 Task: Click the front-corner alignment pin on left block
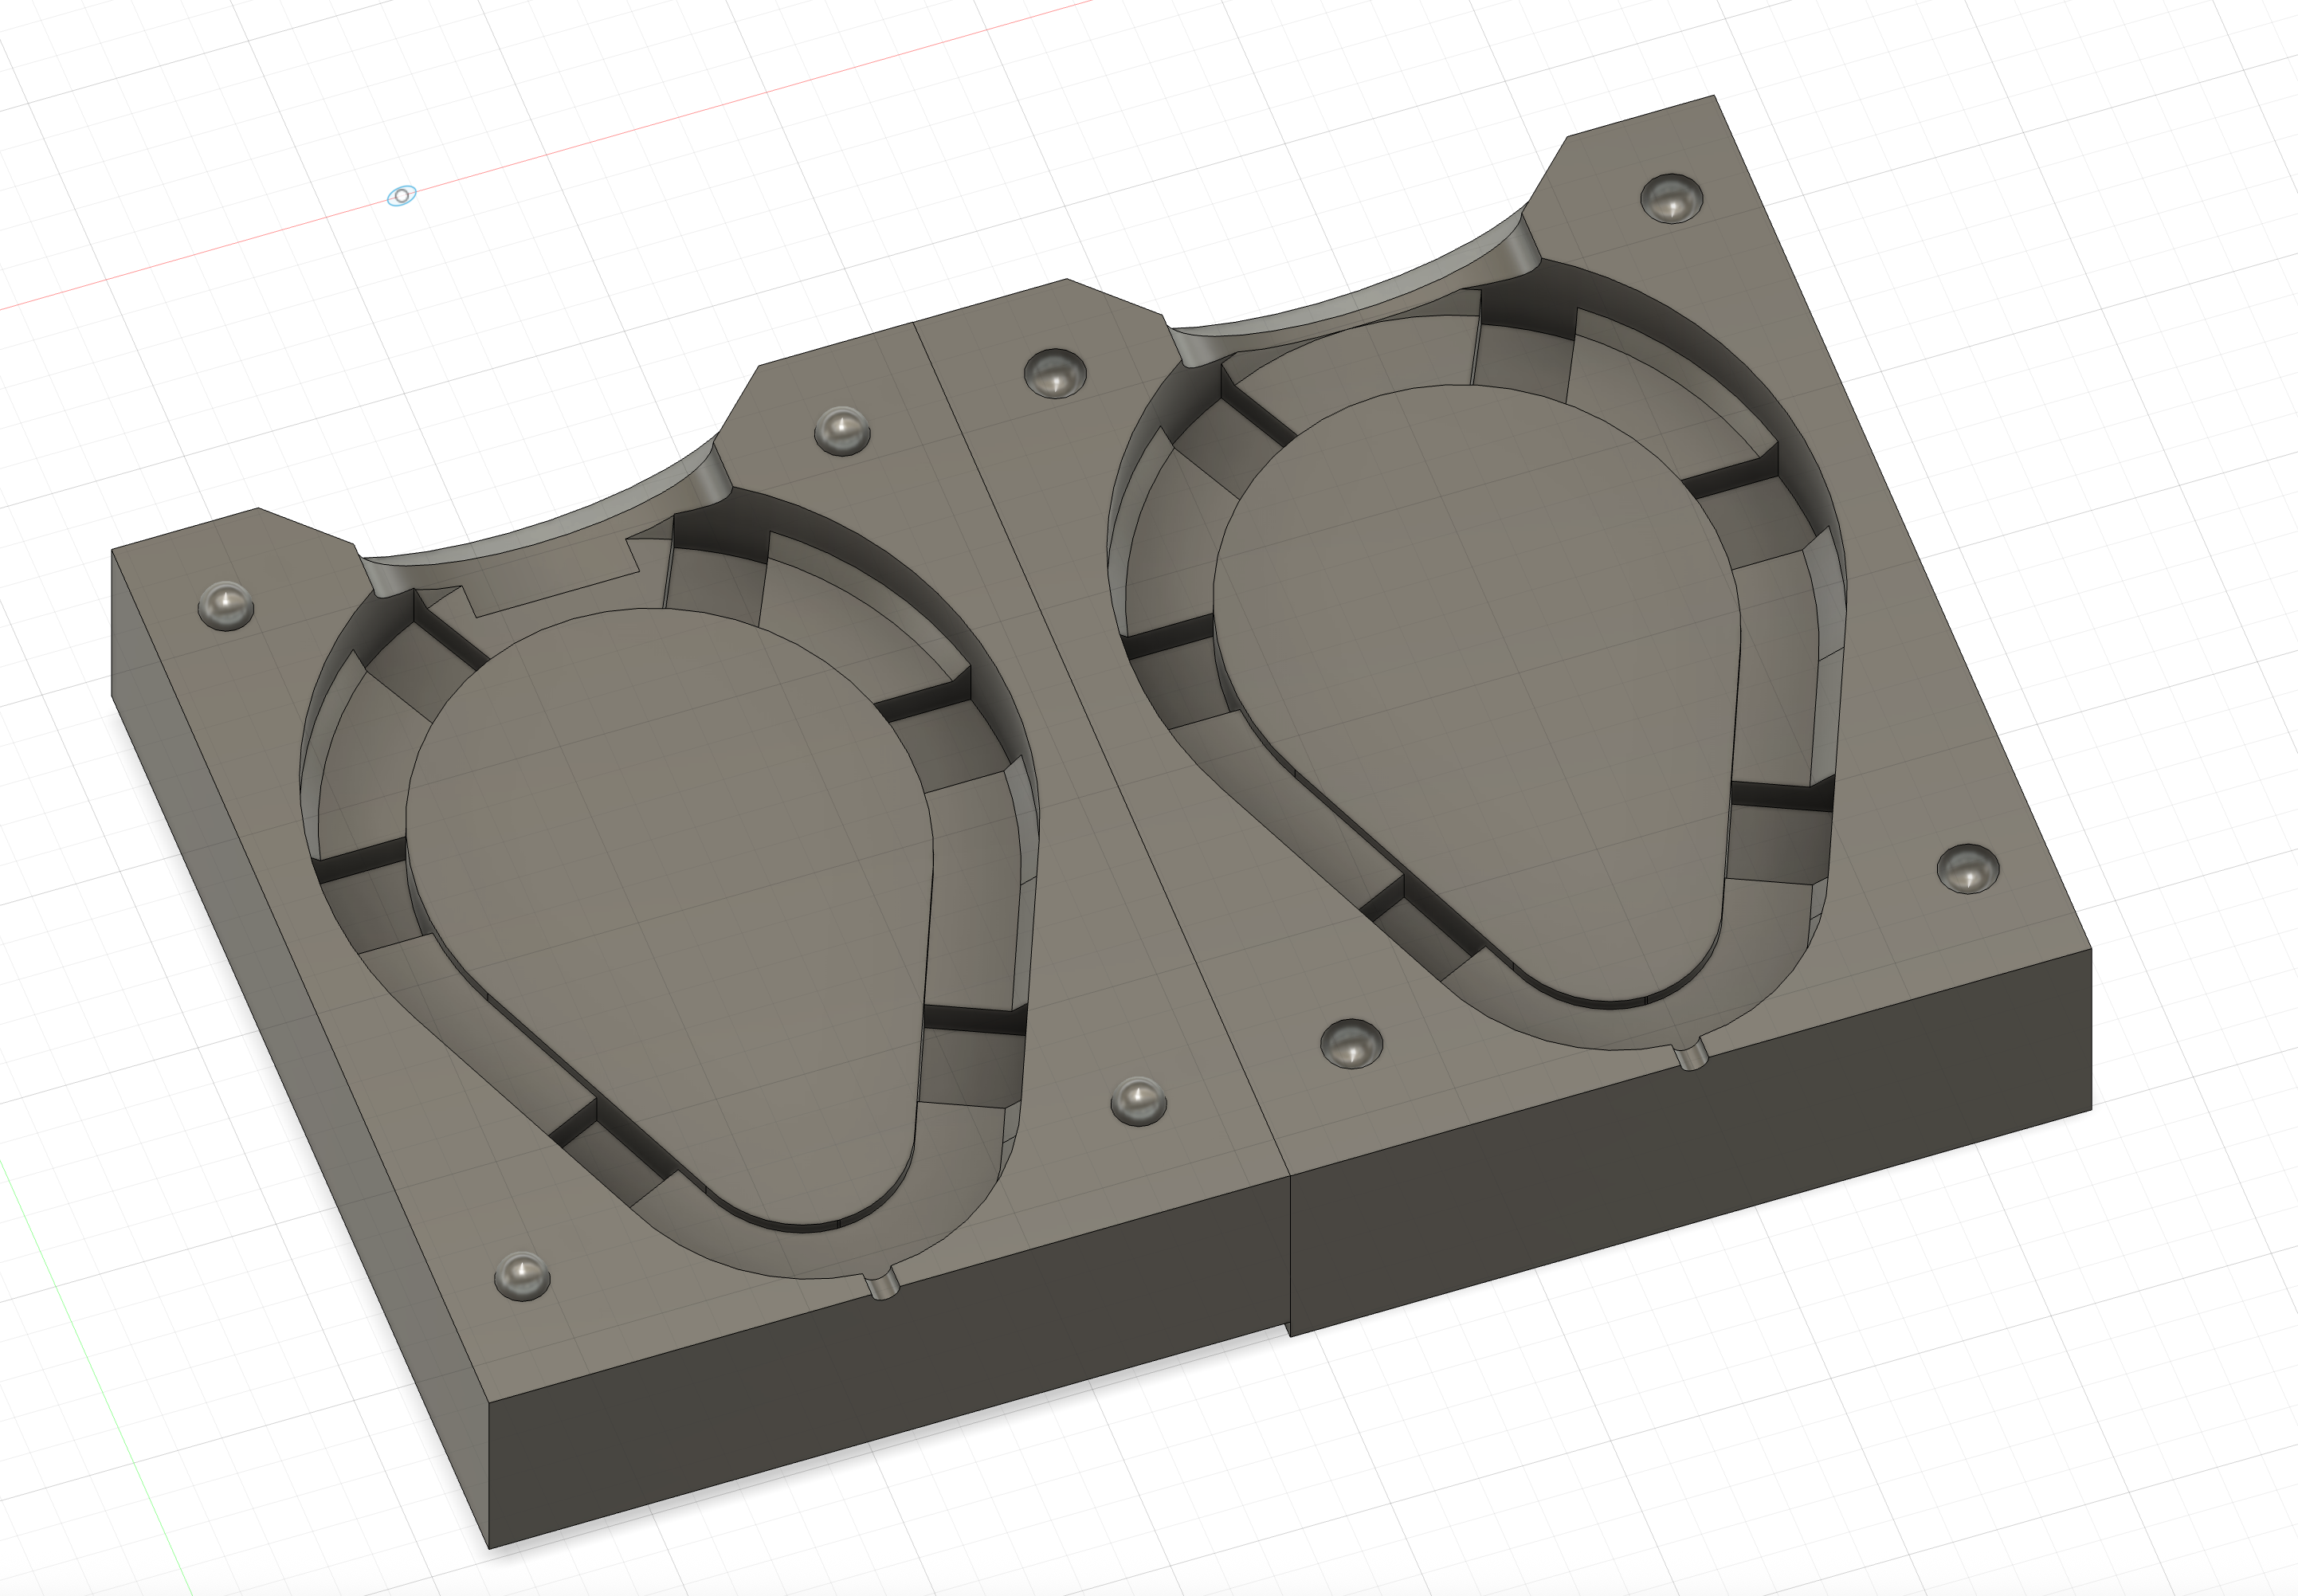coord(523,1276)
